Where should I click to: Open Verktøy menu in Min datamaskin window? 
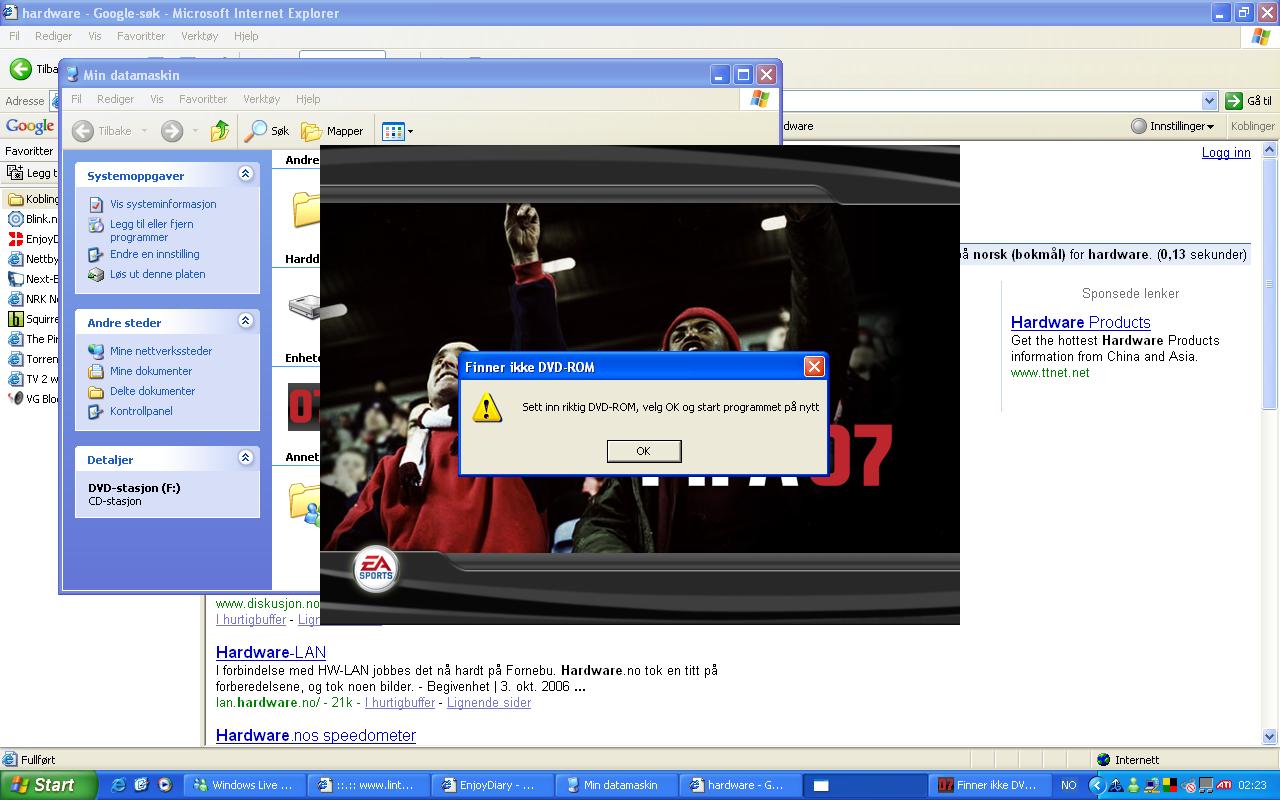coord(262,99)
